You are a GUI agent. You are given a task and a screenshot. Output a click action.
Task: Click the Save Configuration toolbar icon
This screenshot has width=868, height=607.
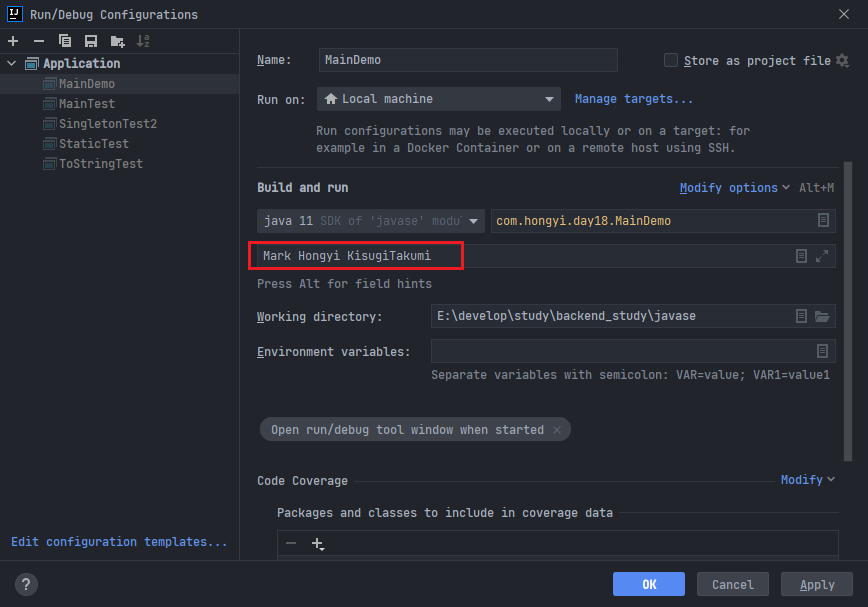coord(91,41)
